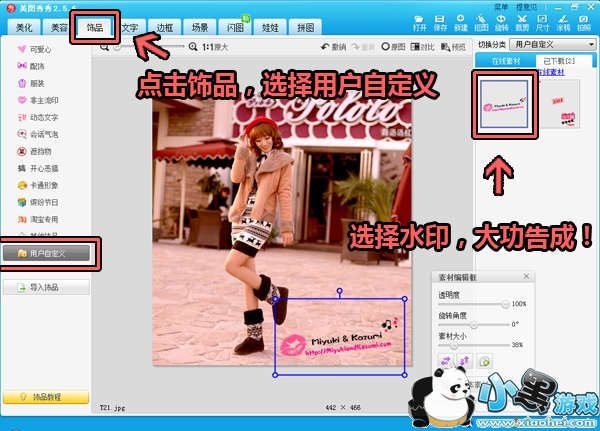Select the 卡通形象 category
Screen dimensions: 600x431
(x=38, y=185)
